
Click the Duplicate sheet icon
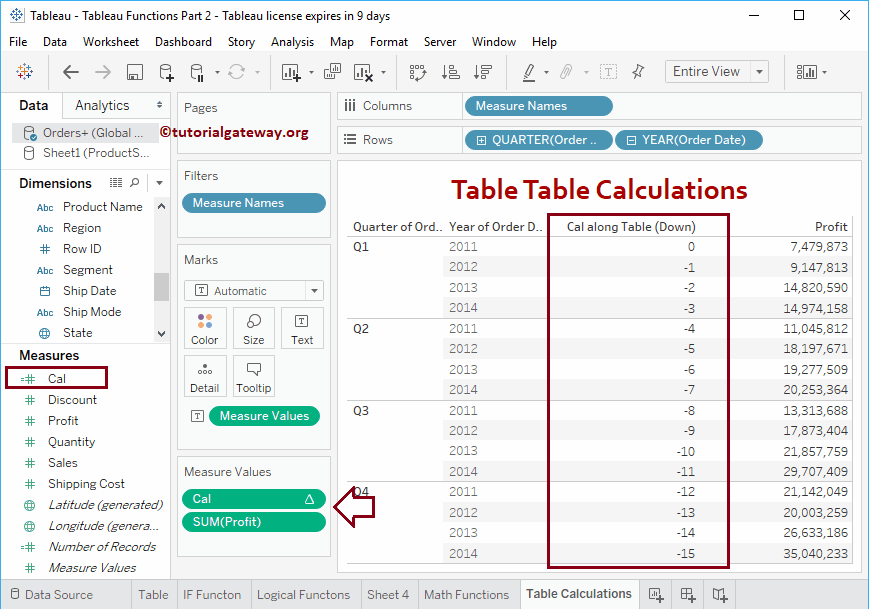click(x=332, y=71)
